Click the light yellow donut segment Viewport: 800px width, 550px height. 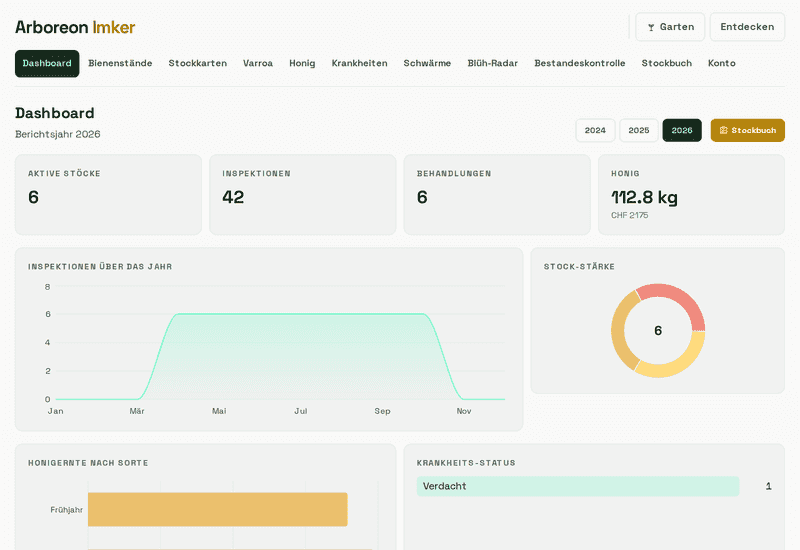pyautogui.click(x=681, y=363)
